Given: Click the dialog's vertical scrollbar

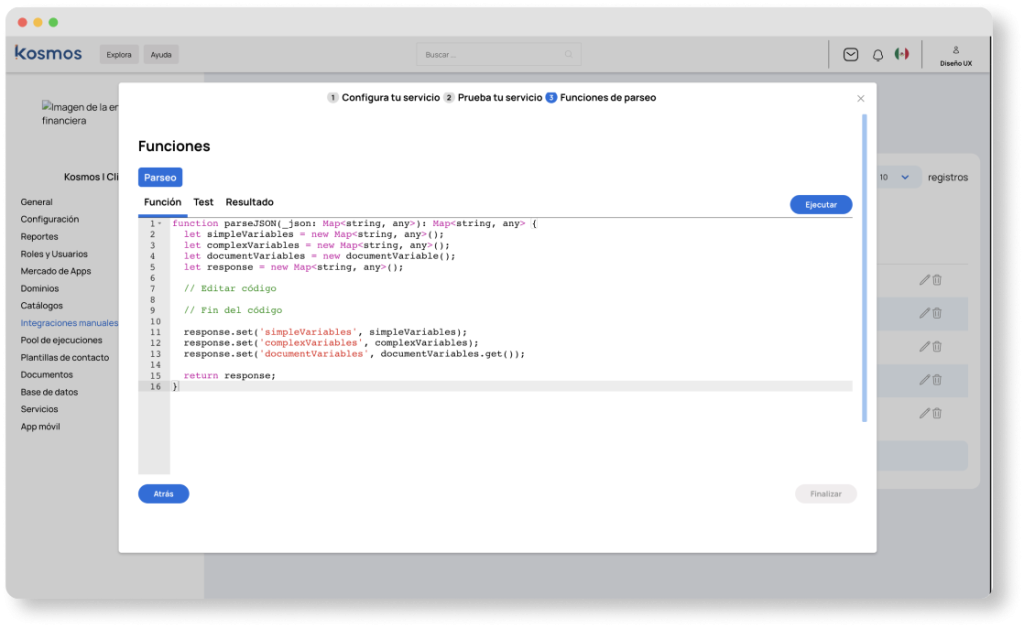Looking at the screenshot, I should coord(865,268).
